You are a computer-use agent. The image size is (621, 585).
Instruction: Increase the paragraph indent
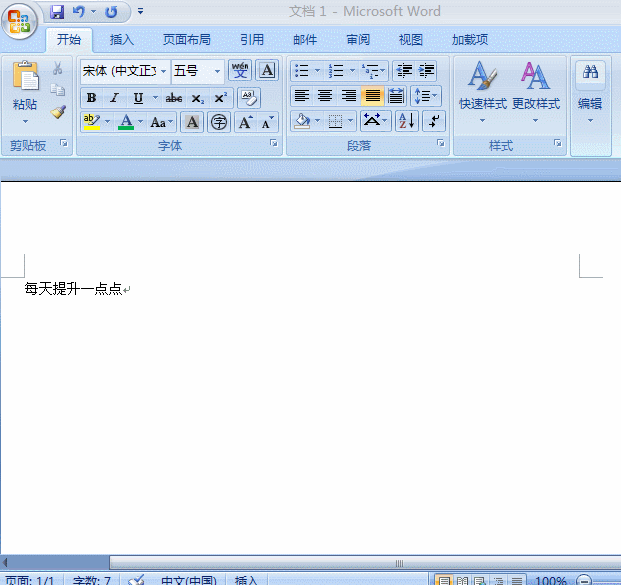426,71
